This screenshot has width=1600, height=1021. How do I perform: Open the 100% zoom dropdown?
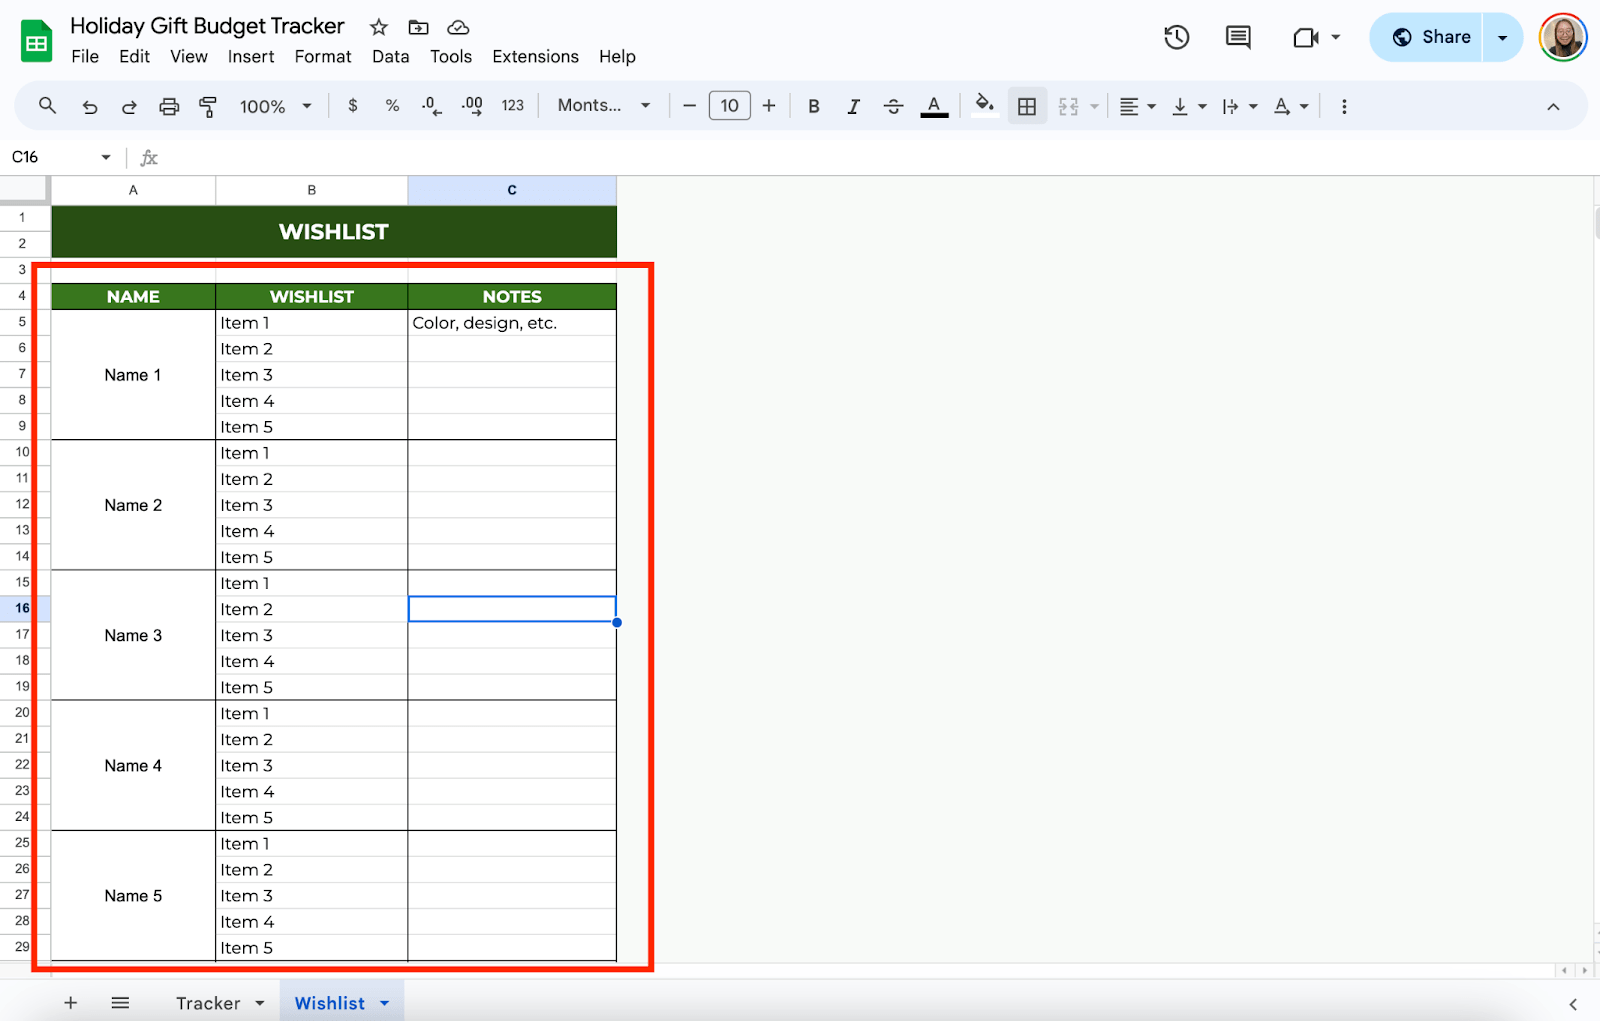coord(276,106)
